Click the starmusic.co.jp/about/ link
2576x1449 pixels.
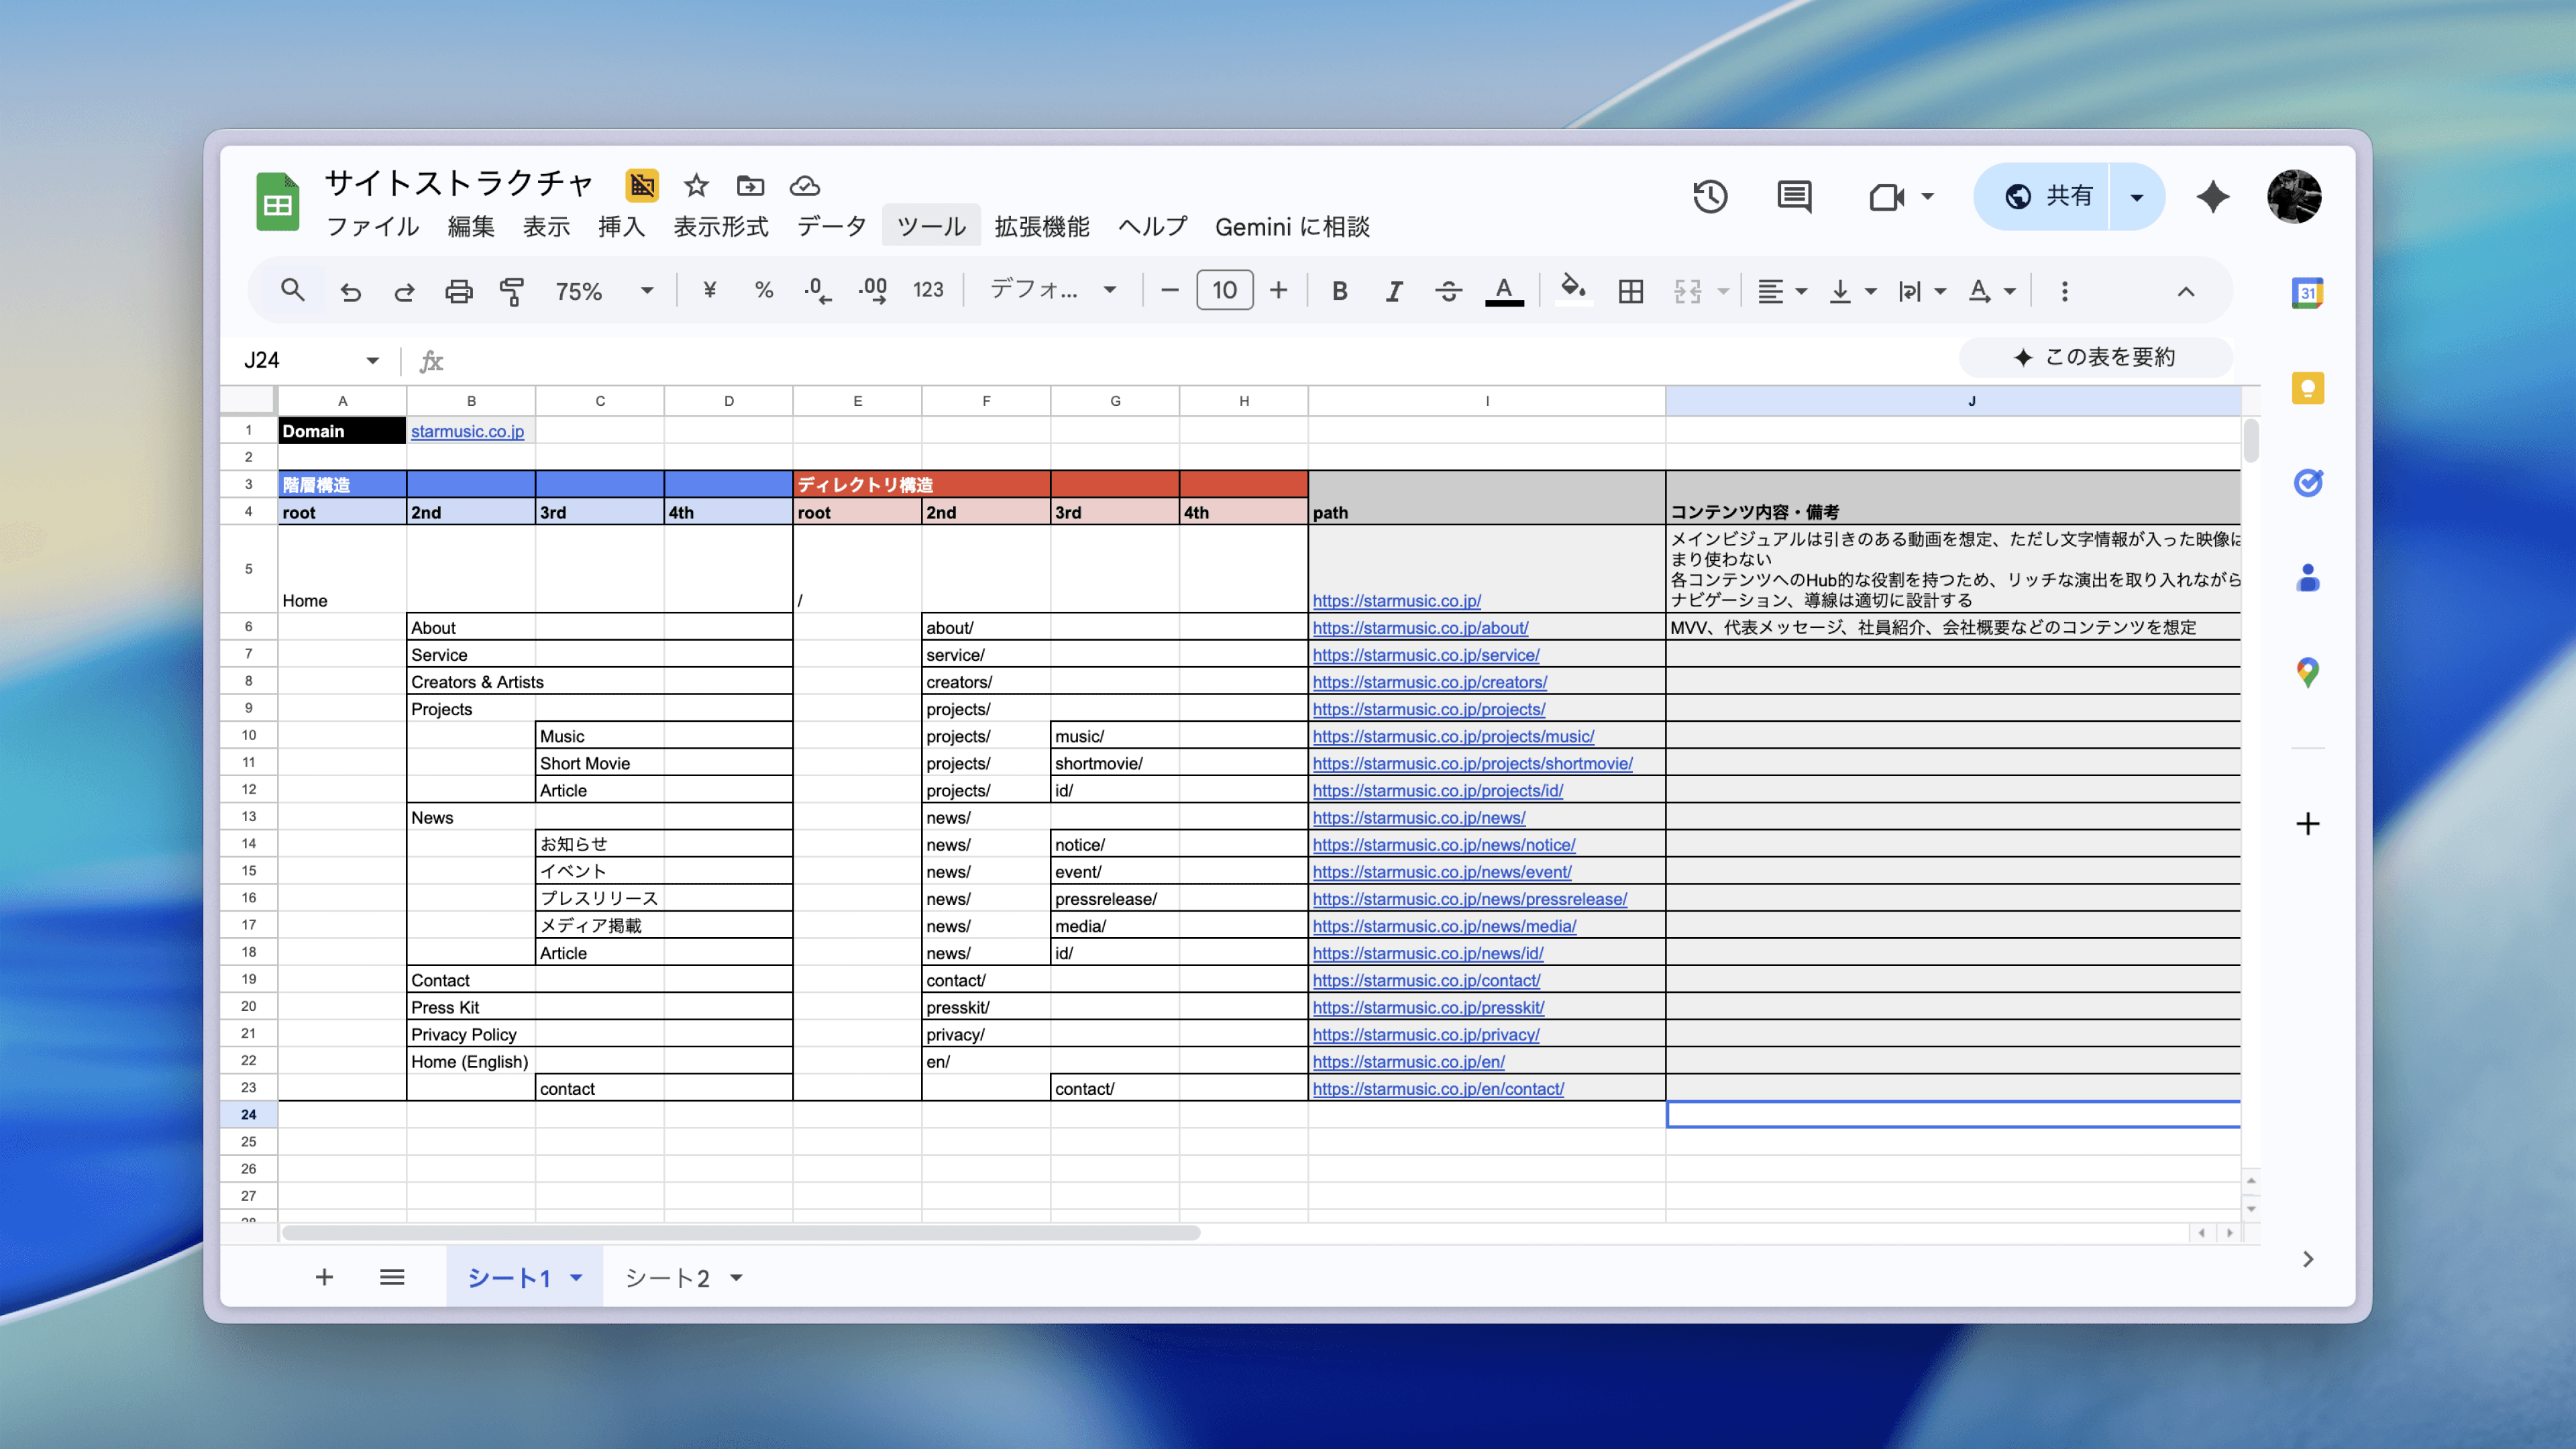tap(1420, 628)
